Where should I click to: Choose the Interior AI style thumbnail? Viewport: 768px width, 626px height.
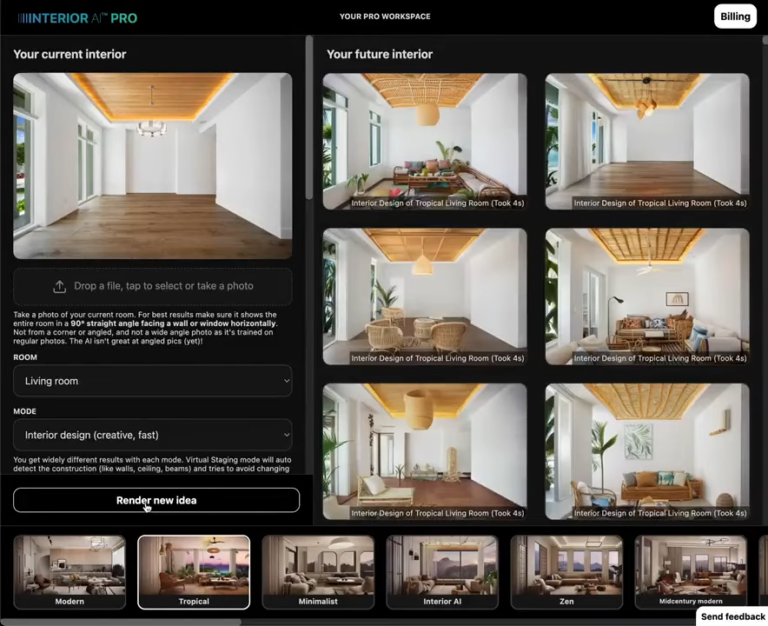tap(442, 572)
